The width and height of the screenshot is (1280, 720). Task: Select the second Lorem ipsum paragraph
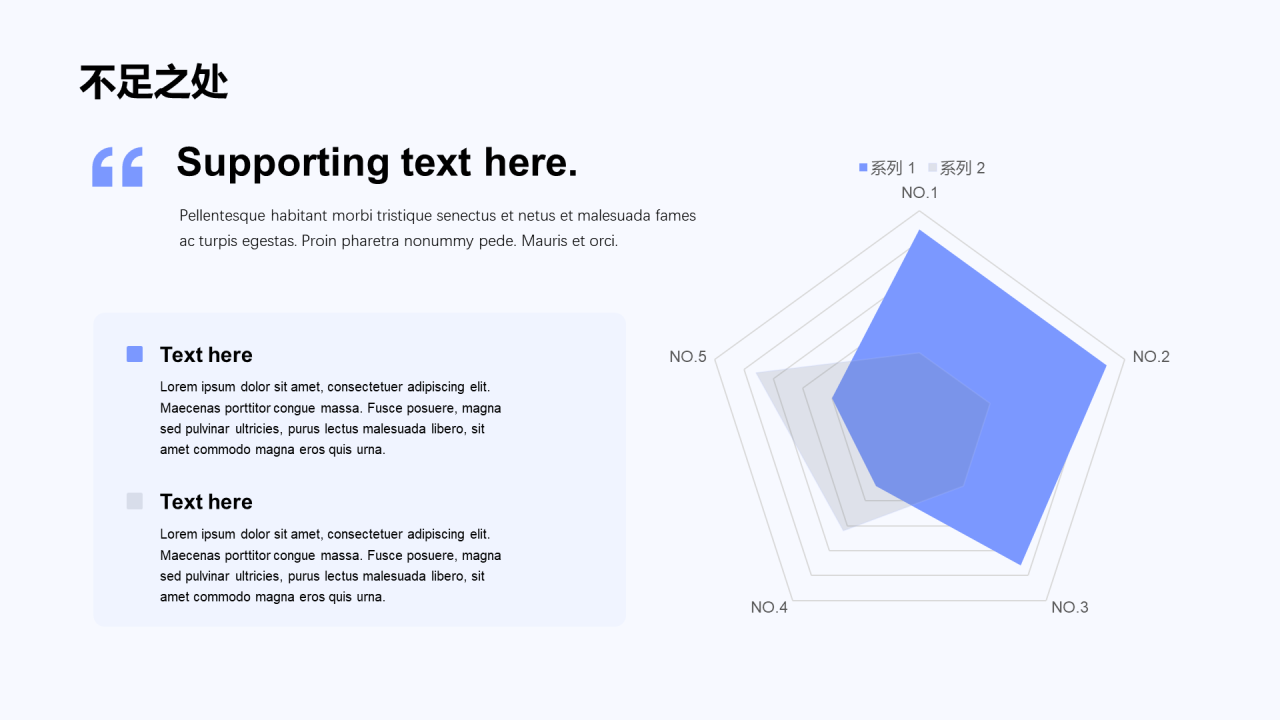(x=331, y=565)
